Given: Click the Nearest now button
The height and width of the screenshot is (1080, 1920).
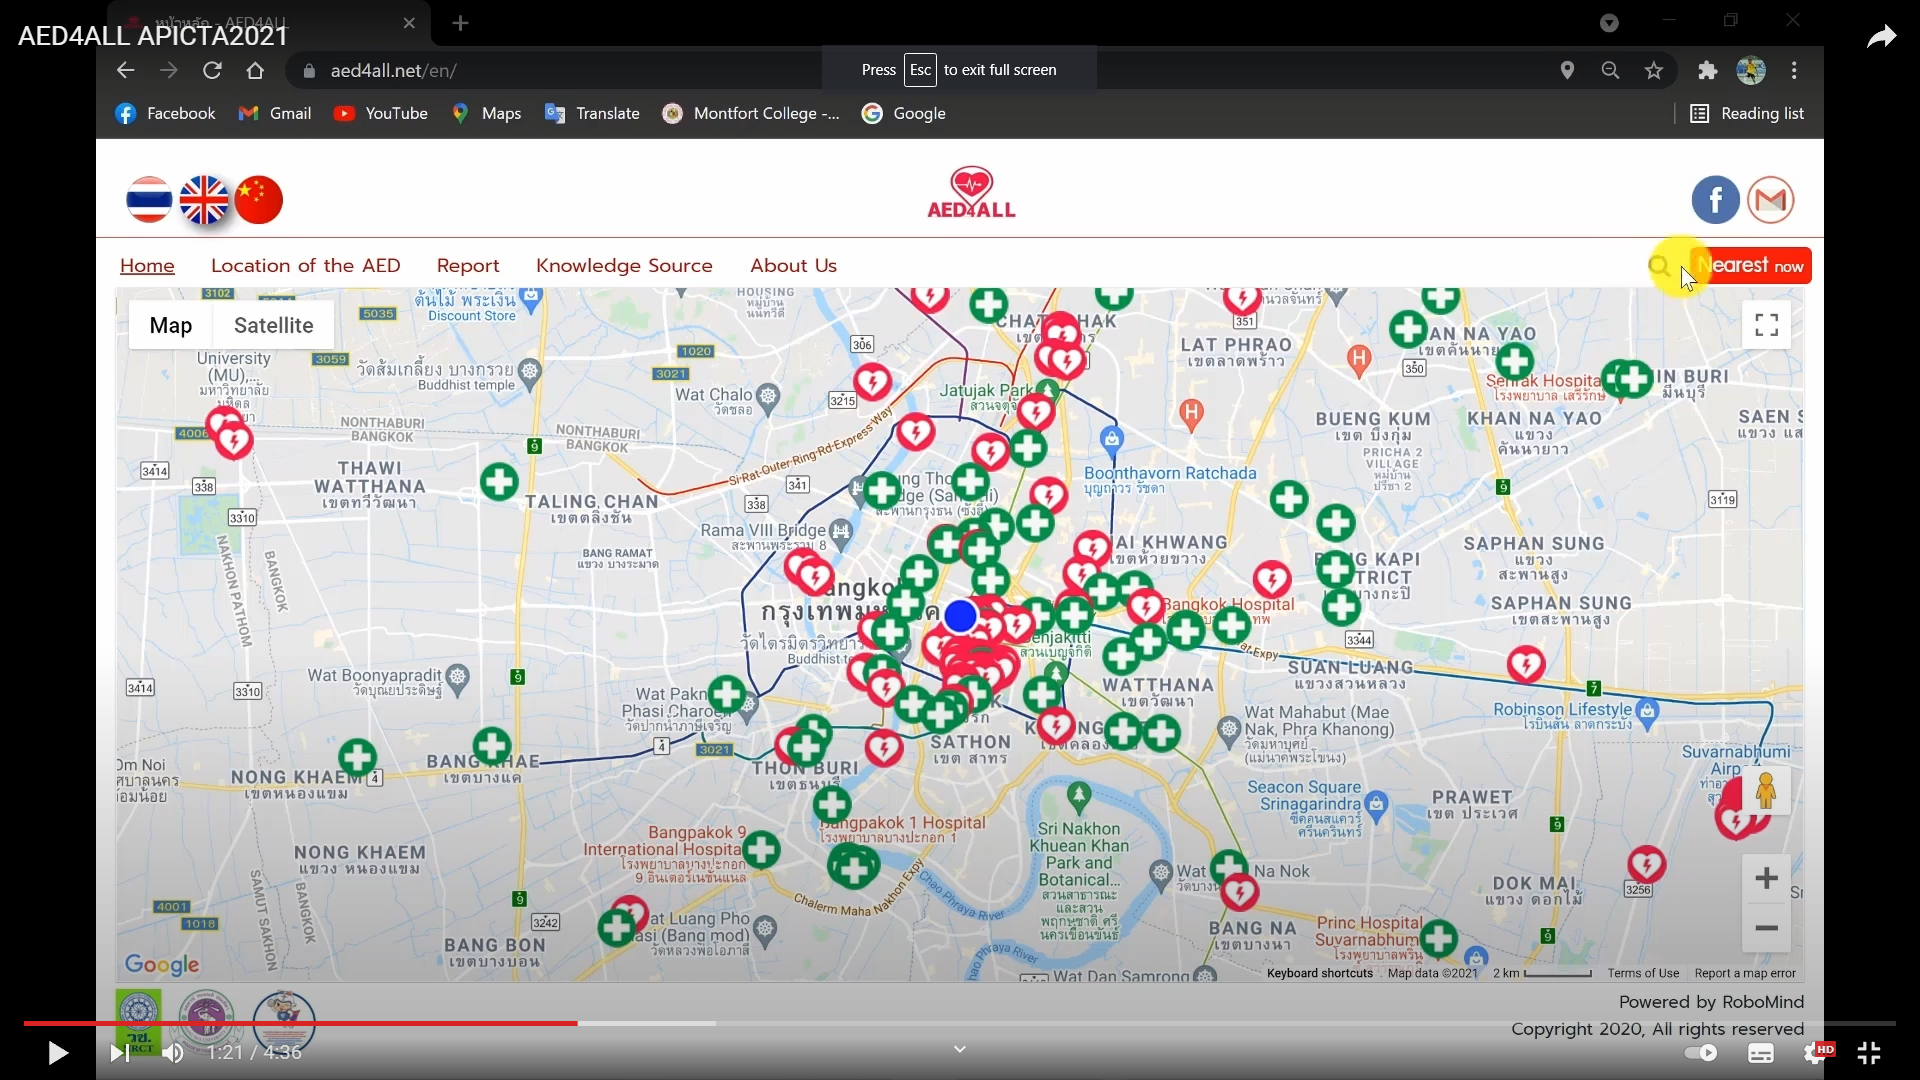Looking at the screenshot, I should (1751, 266).
